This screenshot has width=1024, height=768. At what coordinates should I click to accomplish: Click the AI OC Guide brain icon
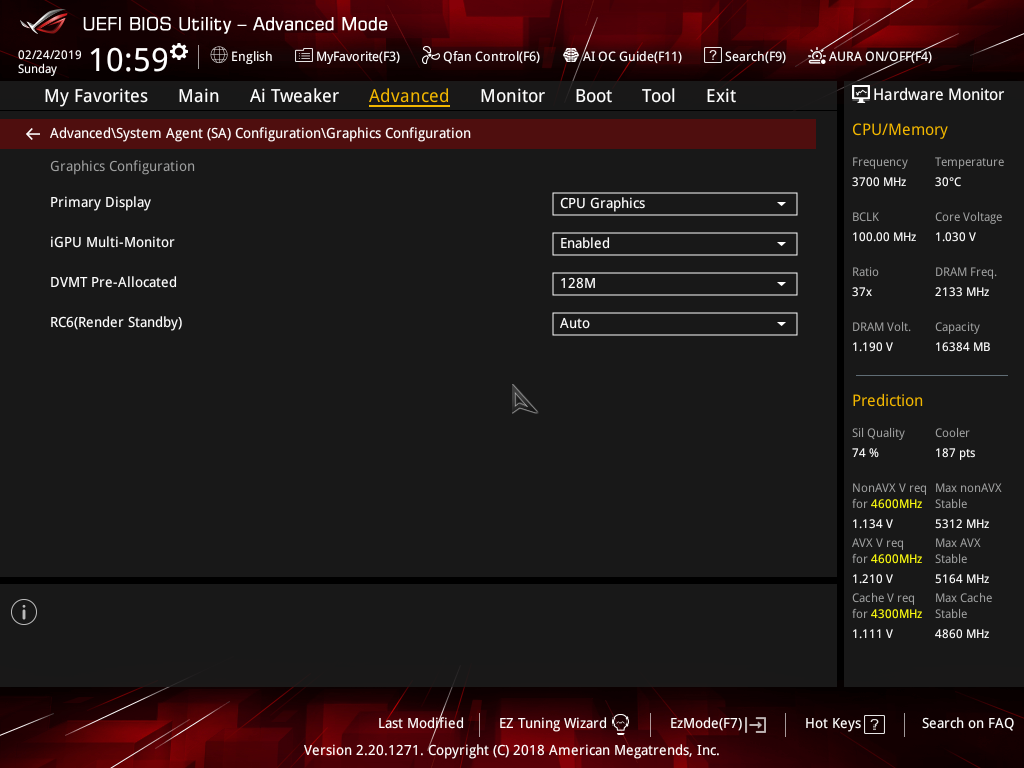pyautogui.click(x=571, y=56)
